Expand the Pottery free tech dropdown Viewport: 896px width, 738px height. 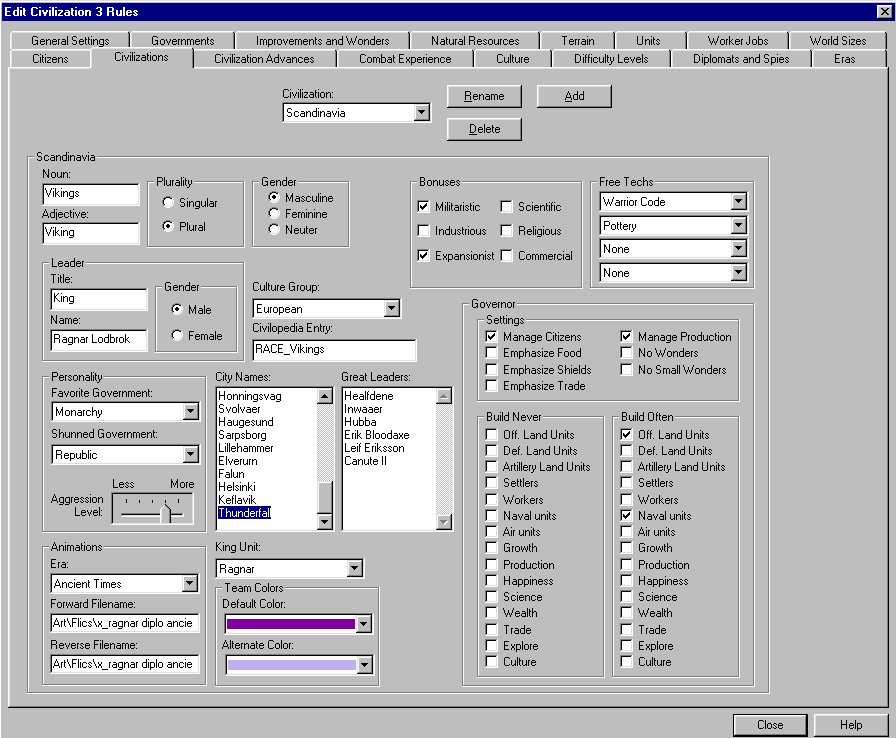[738, 226]
